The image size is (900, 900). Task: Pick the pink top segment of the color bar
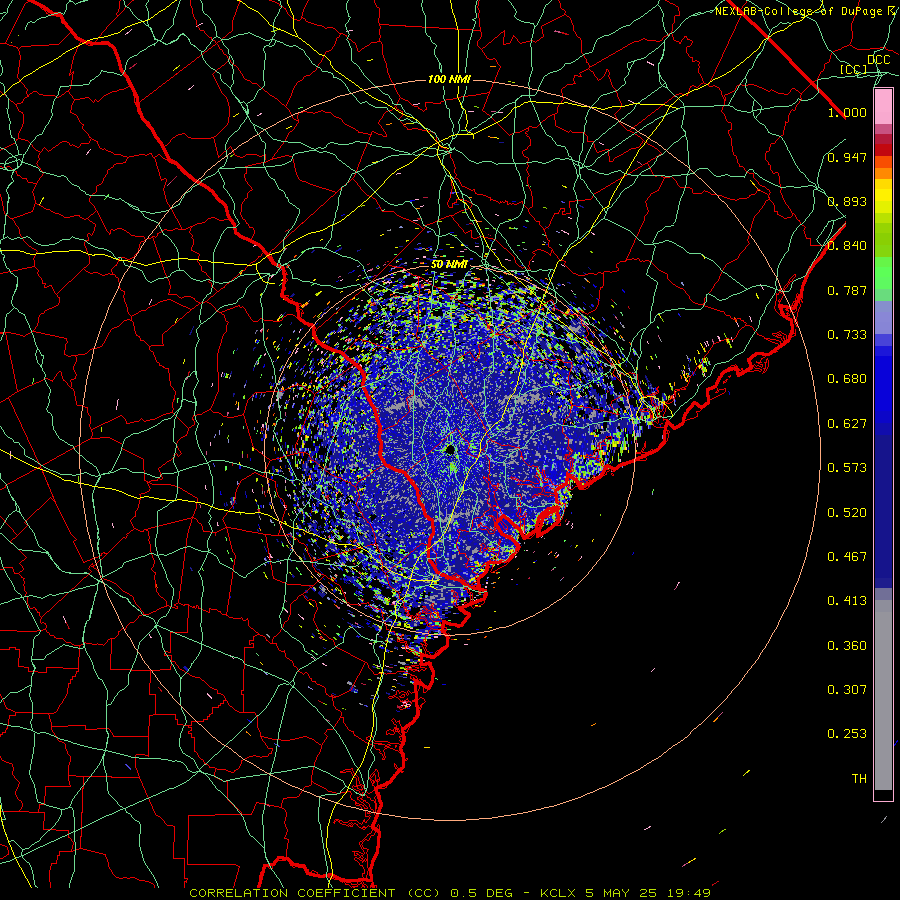tap(883, 107)
